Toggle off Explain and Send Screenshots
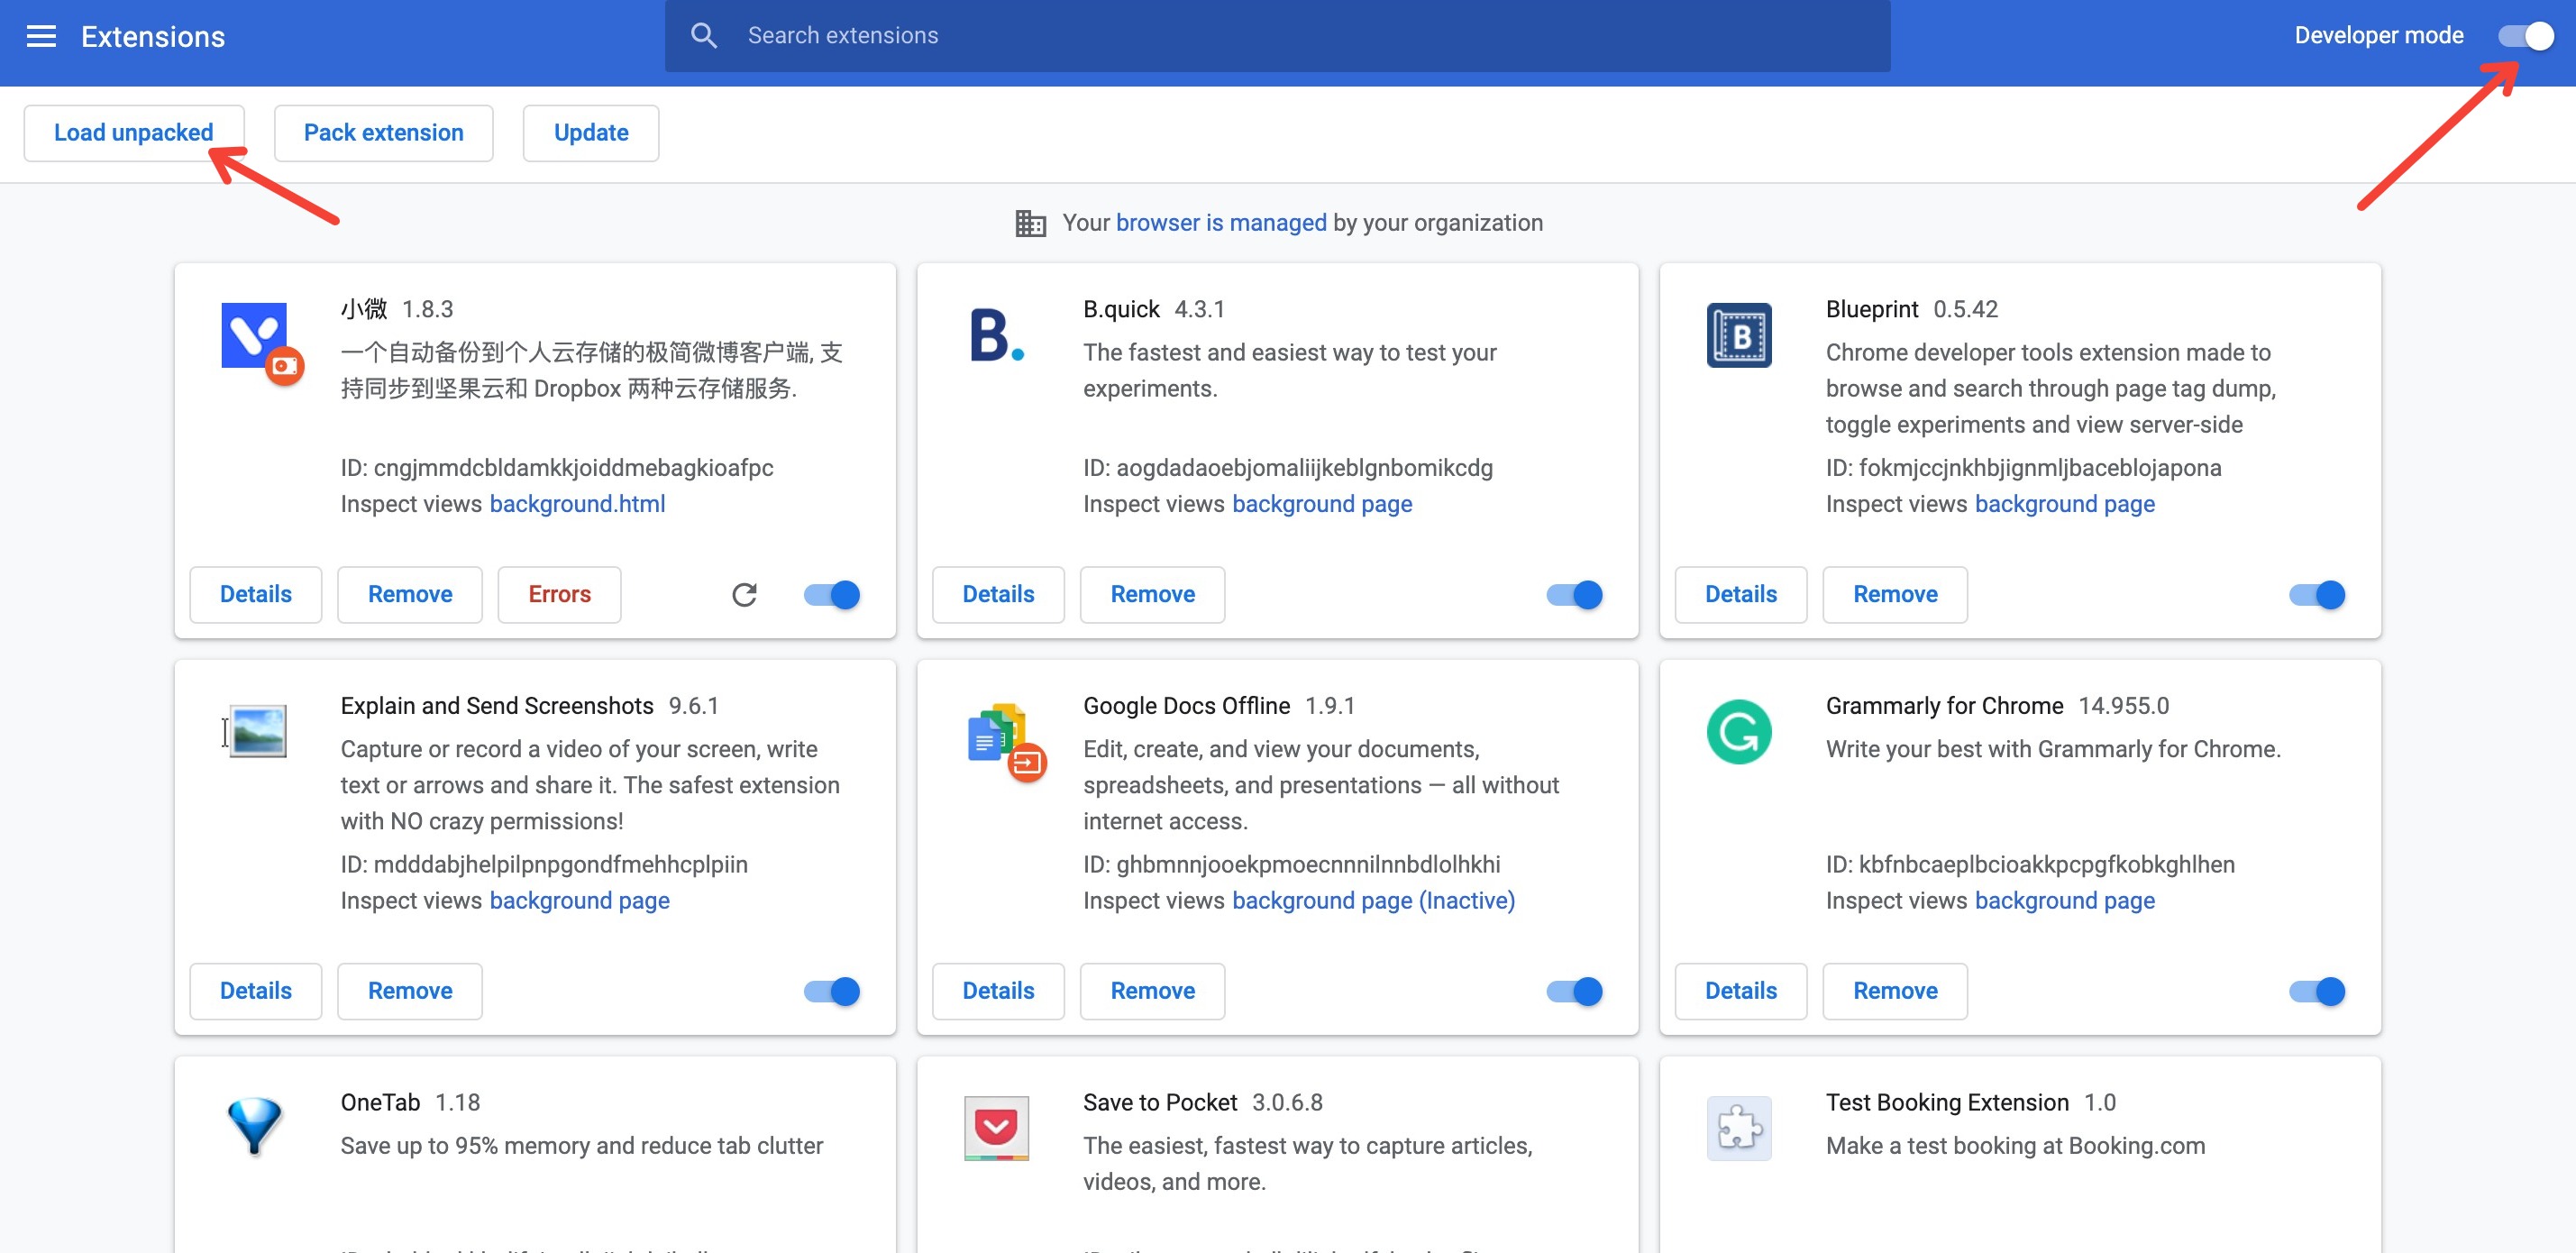 (x=831, y=991)
